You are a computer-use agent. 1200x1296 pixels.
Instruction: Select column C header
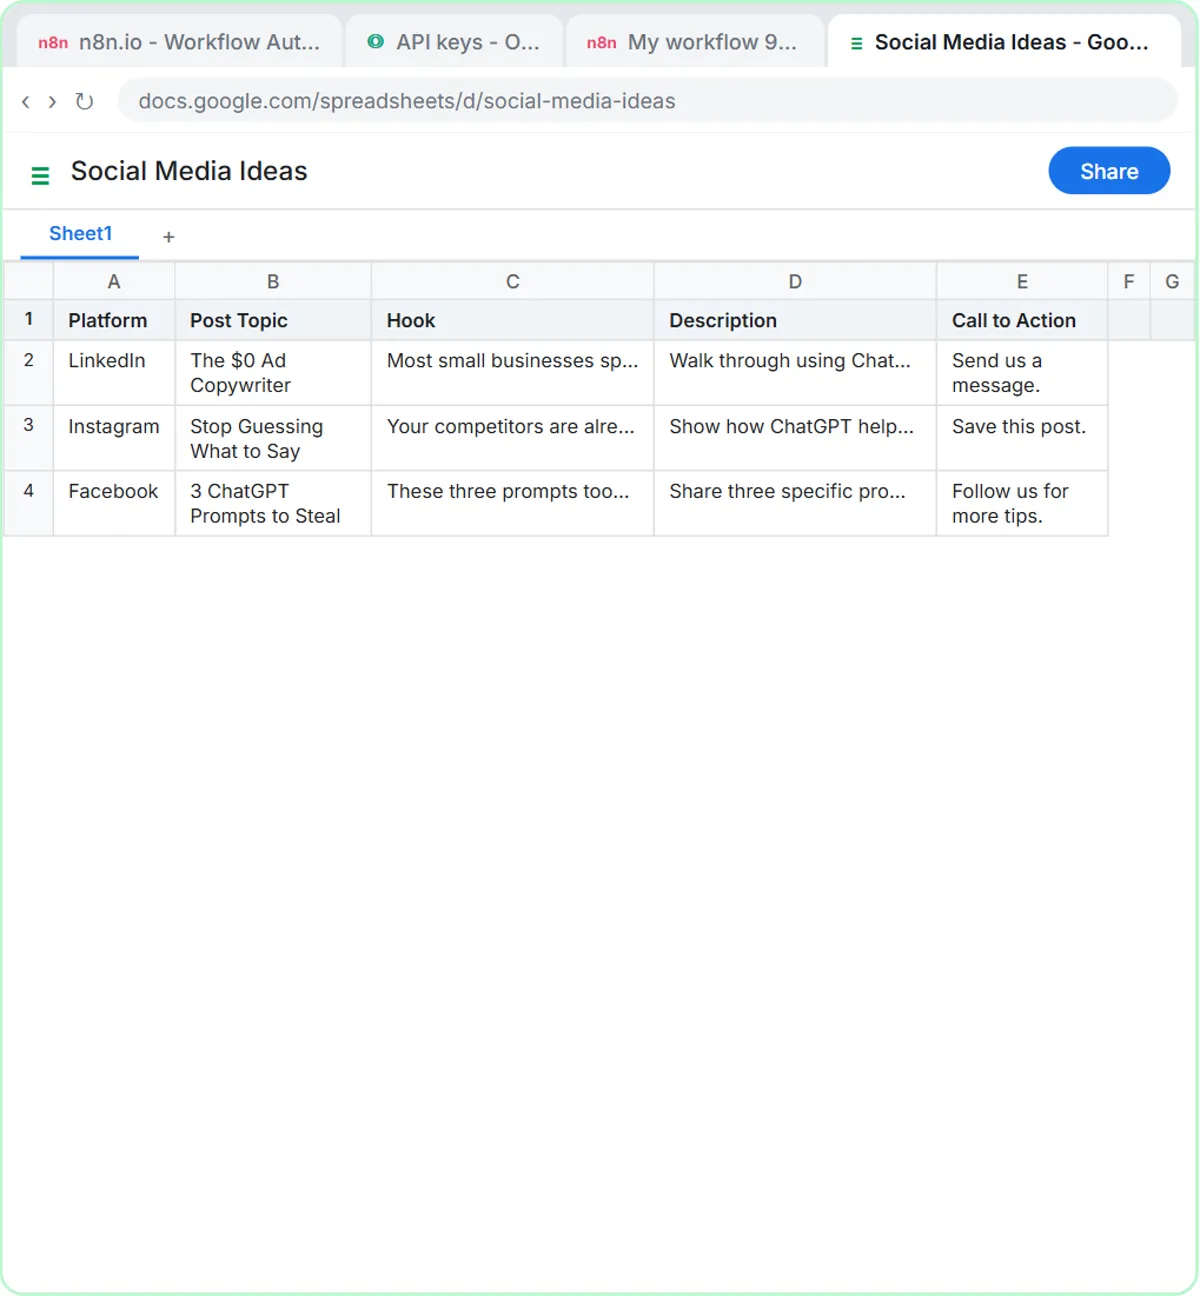coord(513,281)
